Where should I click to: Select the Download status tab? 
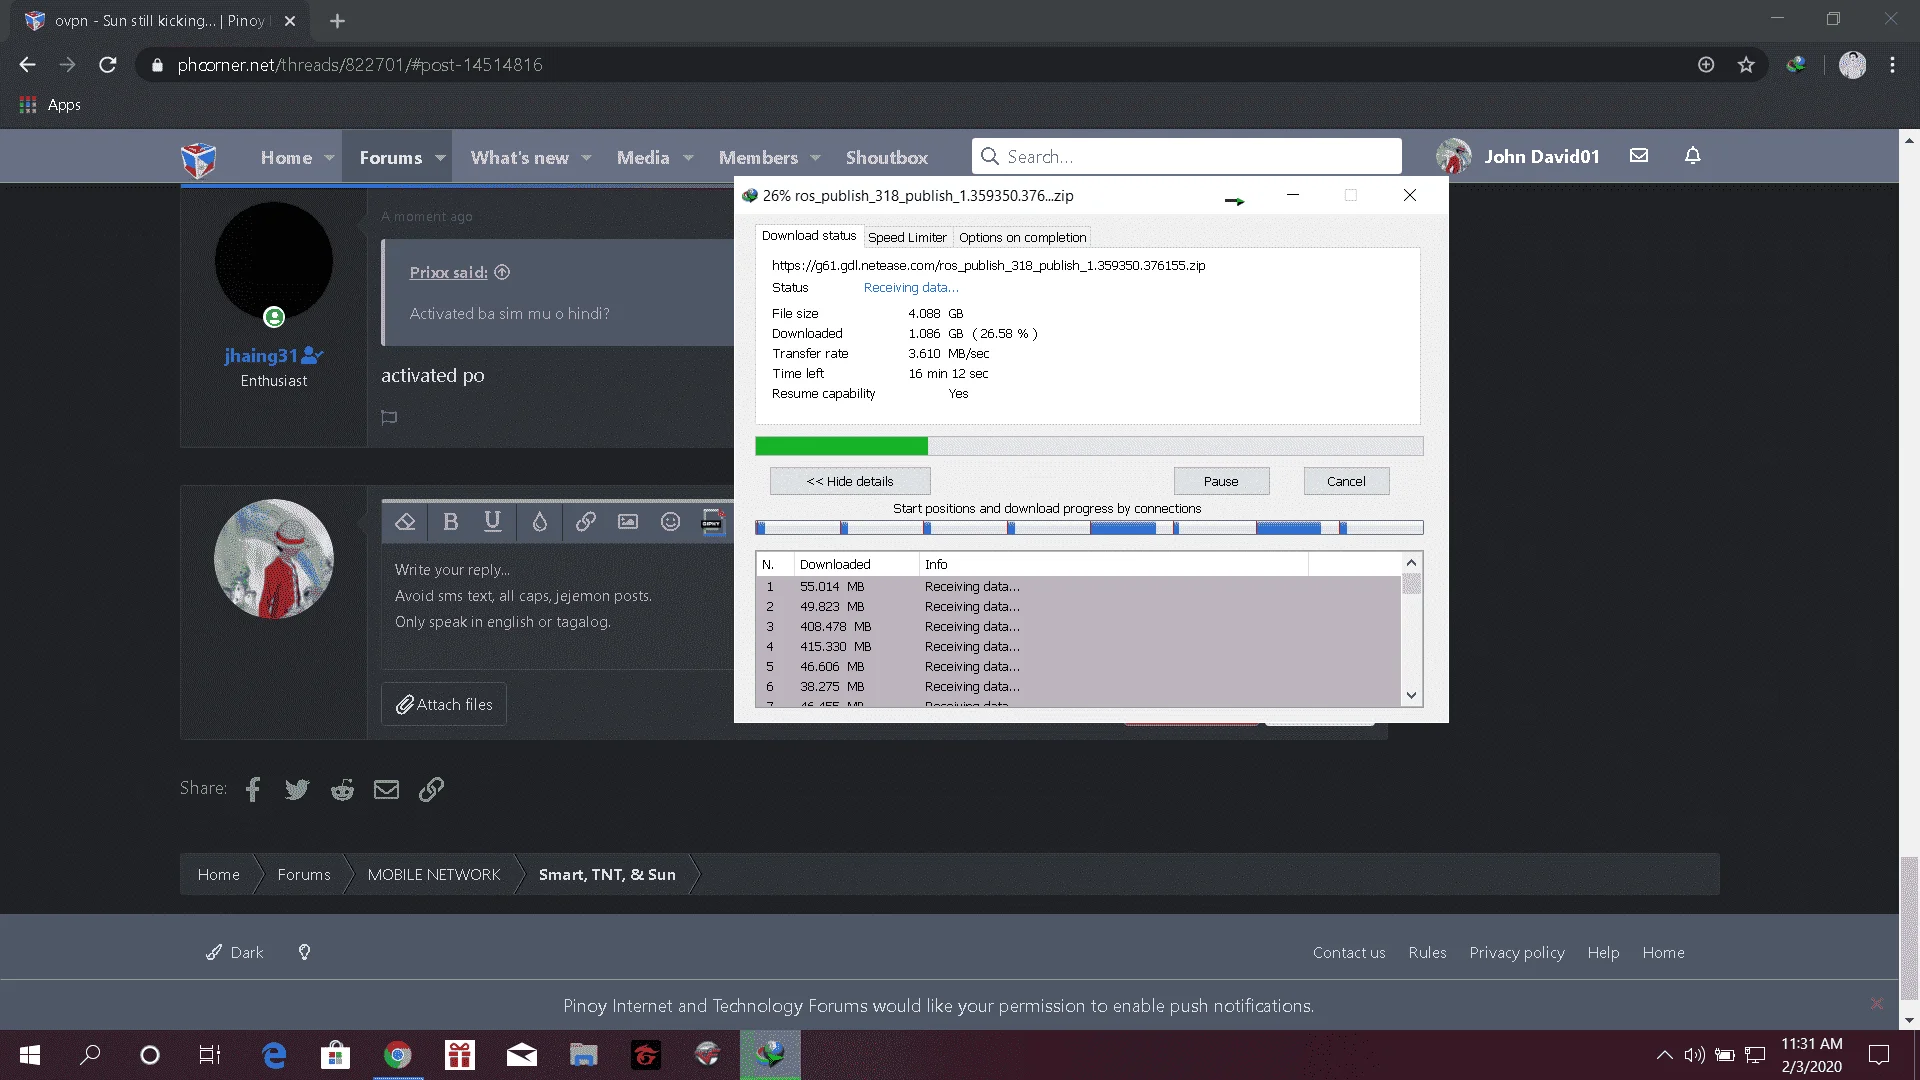[x=809, y=236]
